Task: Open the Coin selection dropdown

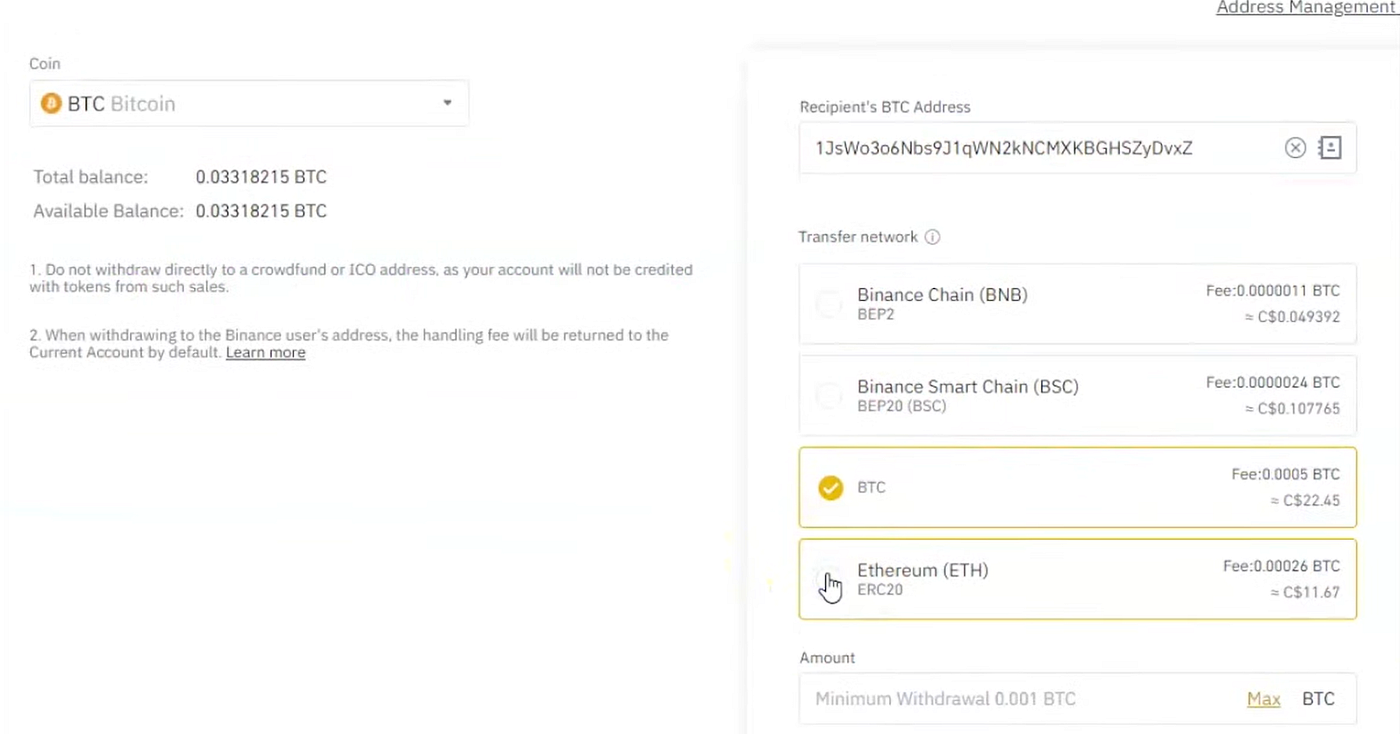Action: [x=447, y=103]
